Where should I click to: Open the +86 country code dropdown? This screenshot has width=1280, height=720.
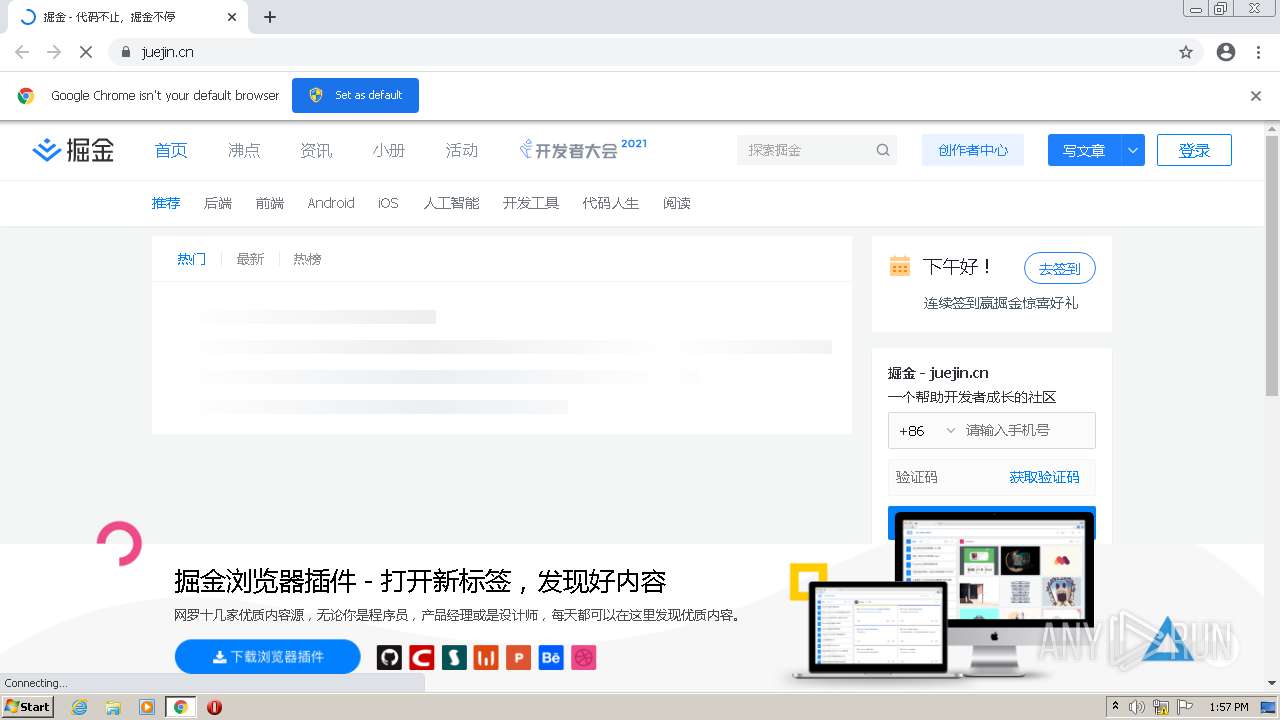927,431
